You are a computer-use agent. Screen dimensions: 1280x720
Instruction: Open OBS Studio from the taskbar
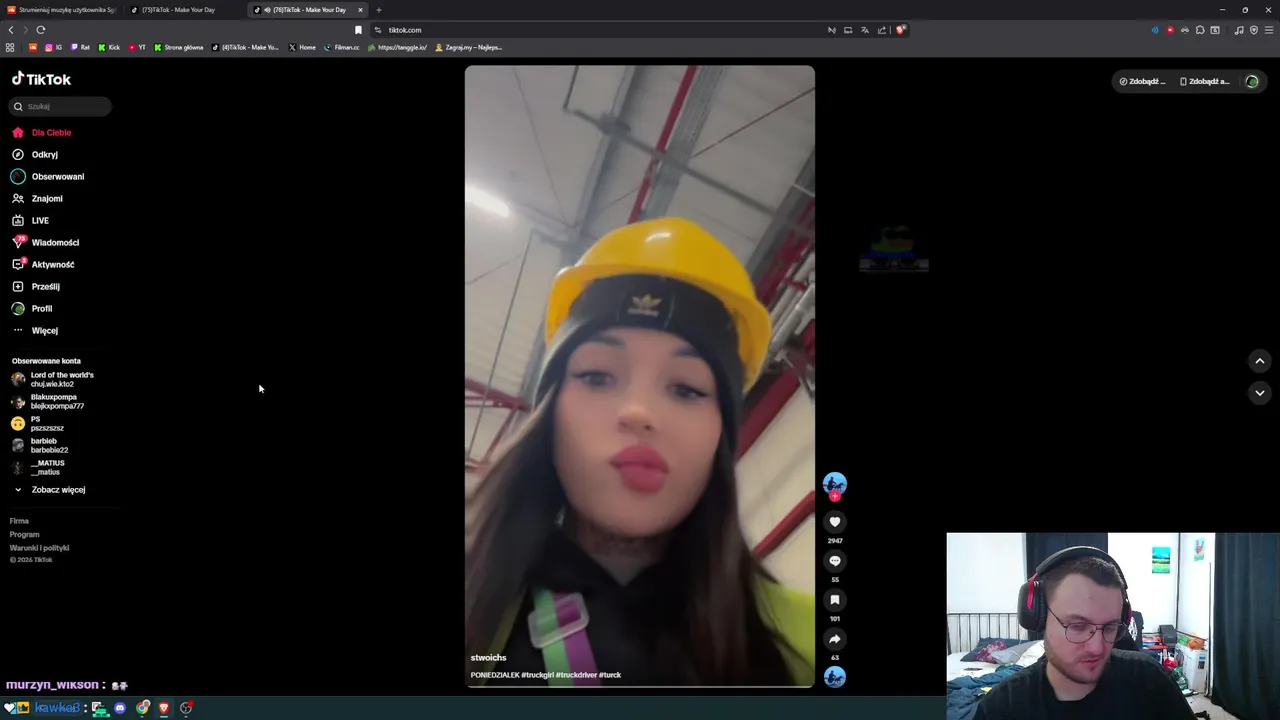(x=186, y=708)
